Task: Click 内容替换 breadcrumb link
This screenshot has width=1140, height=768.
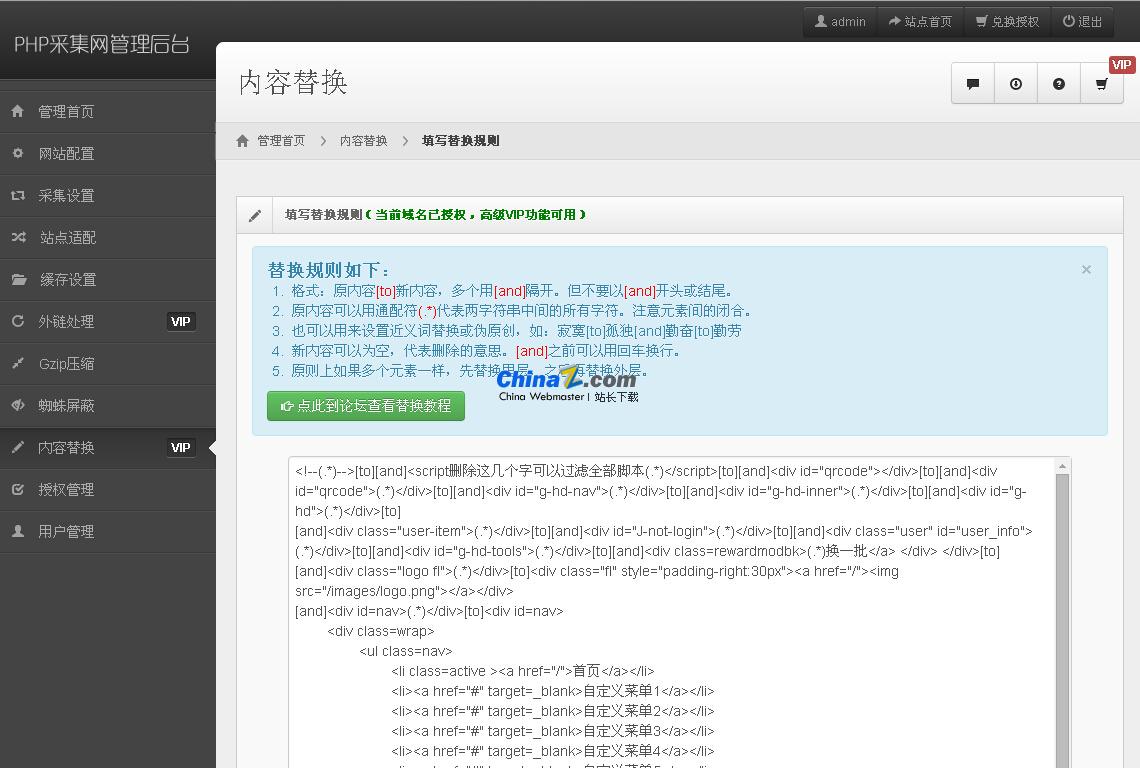Action: 364,140
